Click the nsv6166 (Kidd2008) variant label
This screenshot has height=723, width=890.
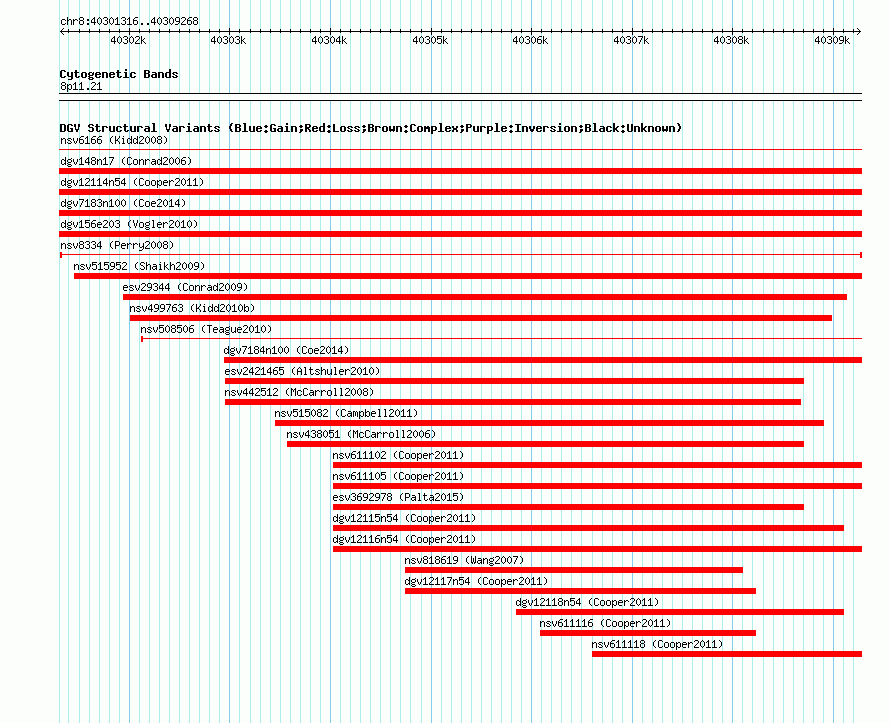coord(114,140)
